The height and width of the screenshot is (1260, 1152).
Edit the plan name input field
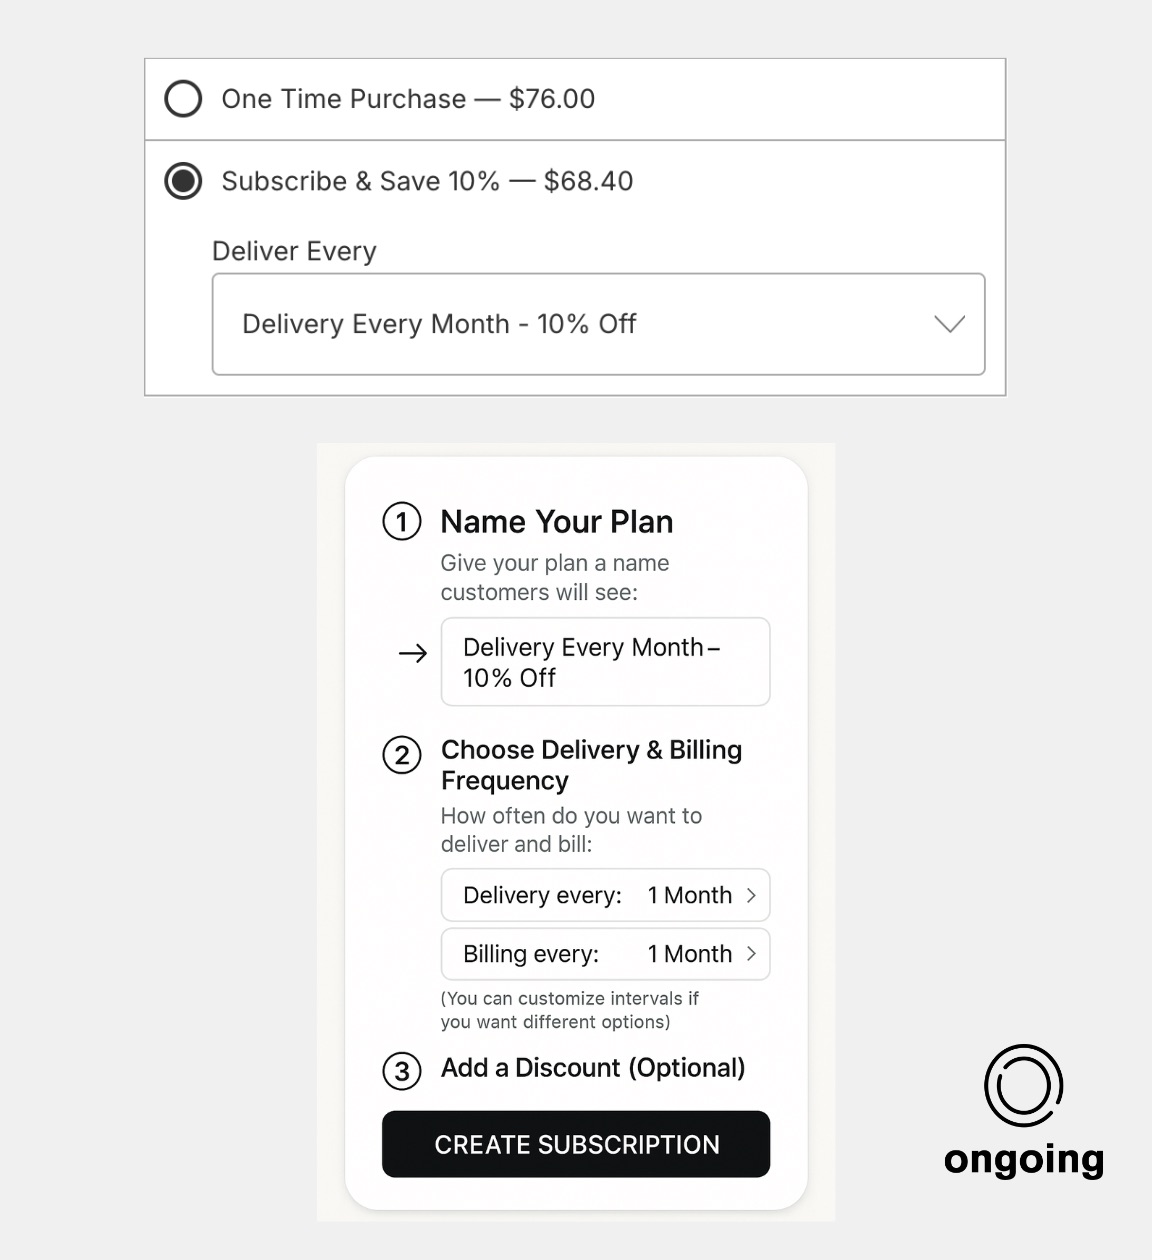pyautogui.click(x=605, y=662)
